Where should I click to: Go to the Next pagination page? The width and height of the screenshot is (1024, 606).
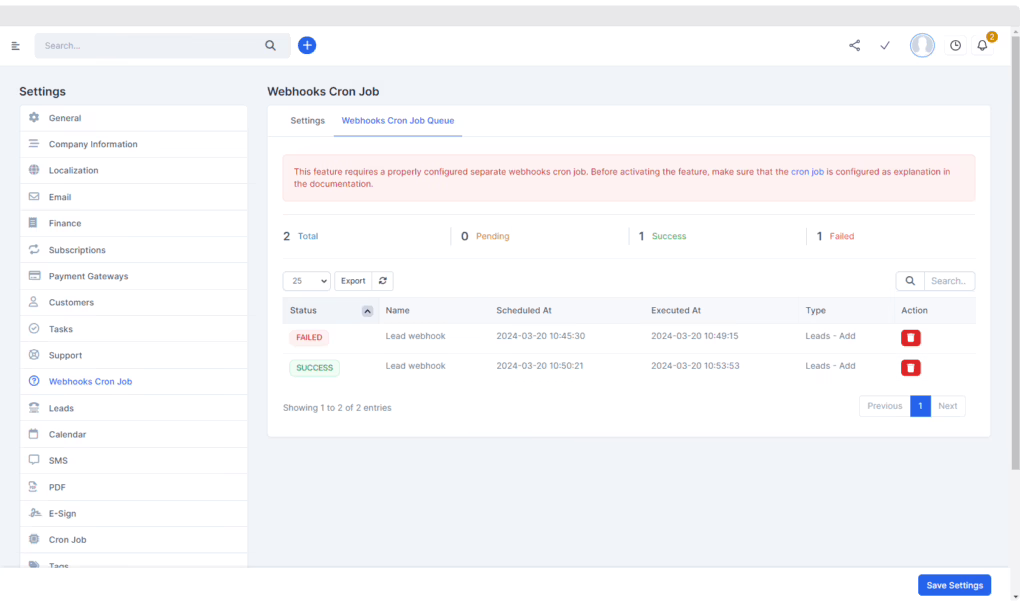[x=947, y=406]
